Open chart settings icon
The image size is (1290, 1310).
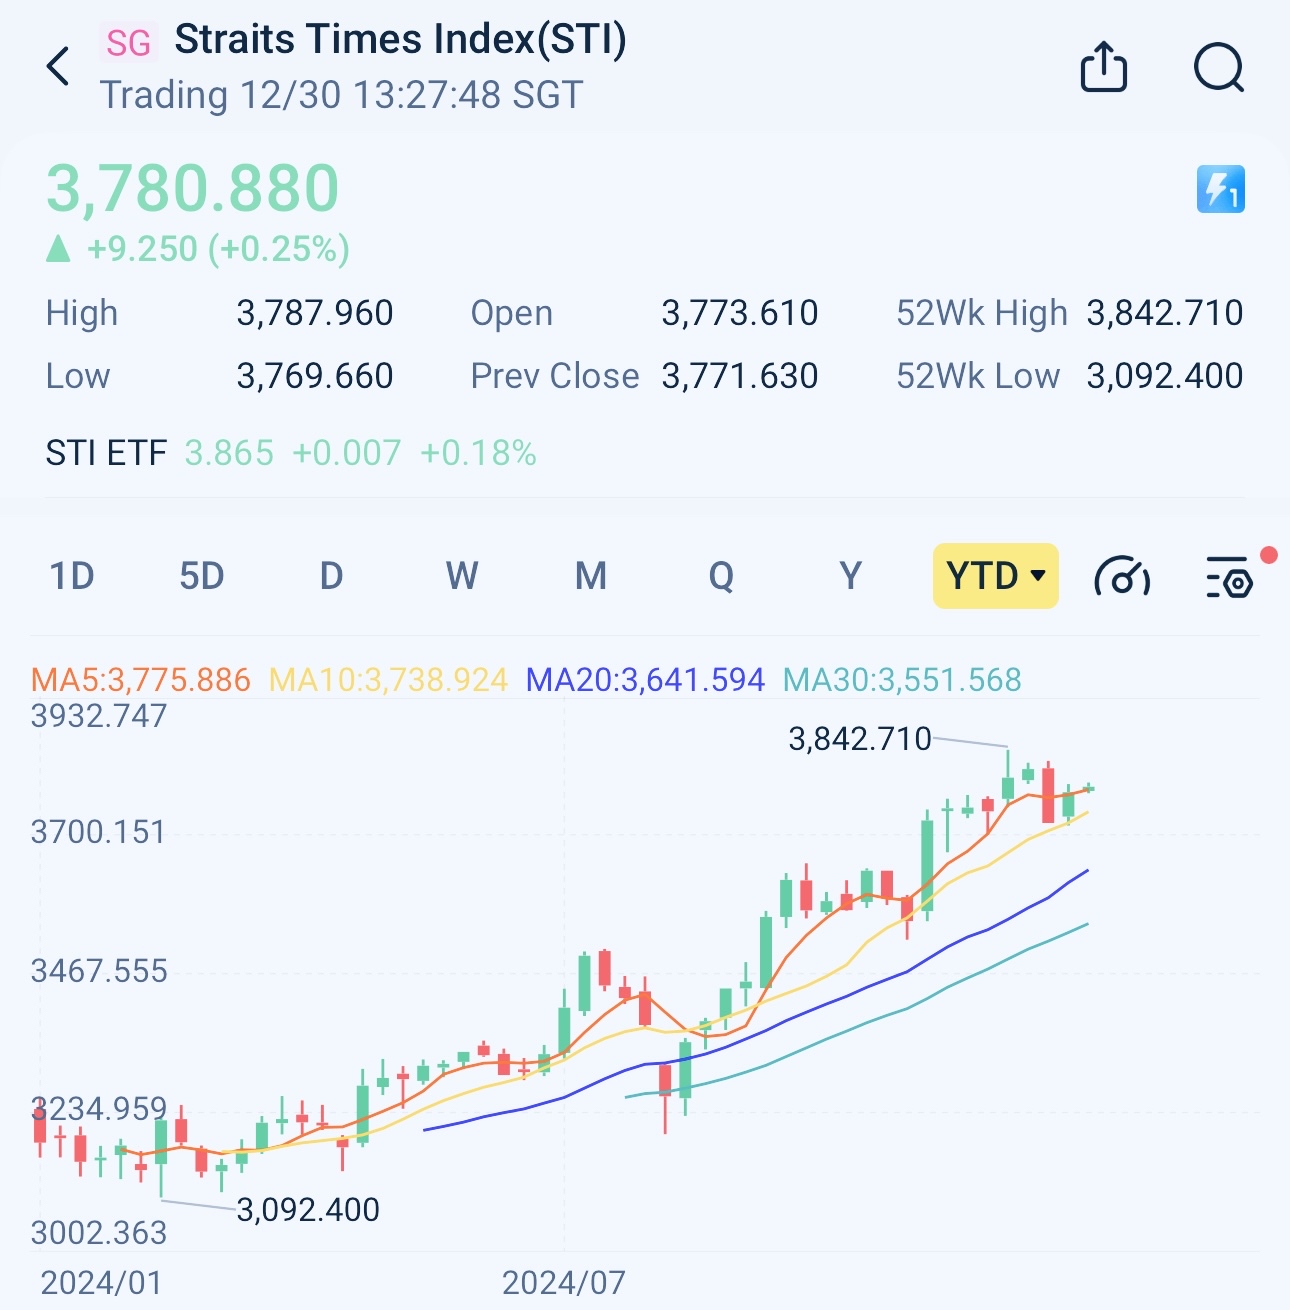(1229, 577)
